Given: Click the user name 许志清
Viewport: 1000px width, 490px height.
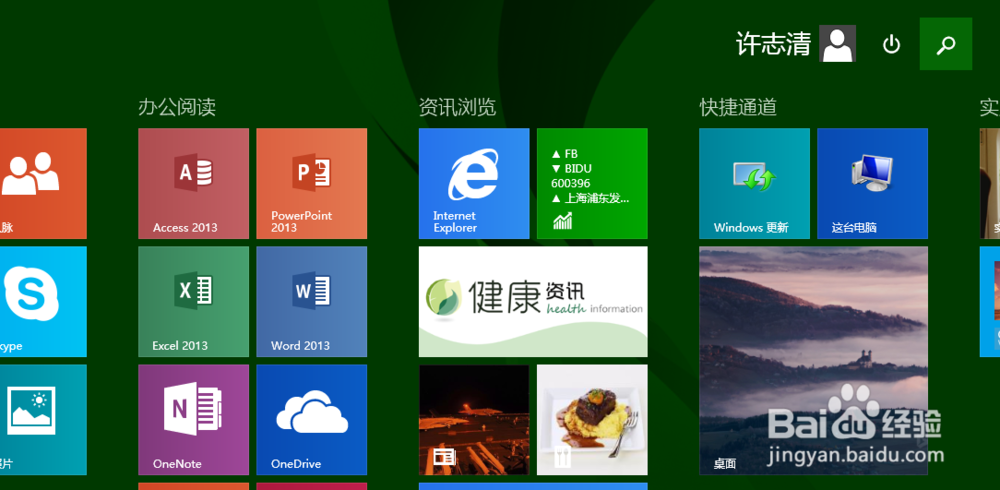Looking at the screenshot, I should (x=773, y=44).
